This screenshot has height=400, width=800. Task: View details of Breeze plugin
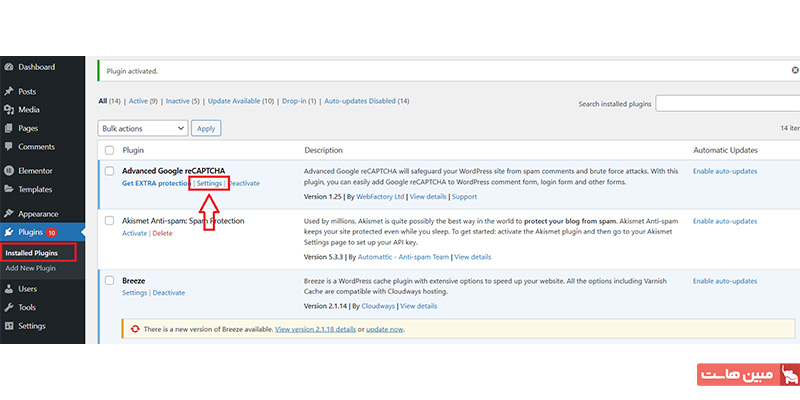(418, 306)
